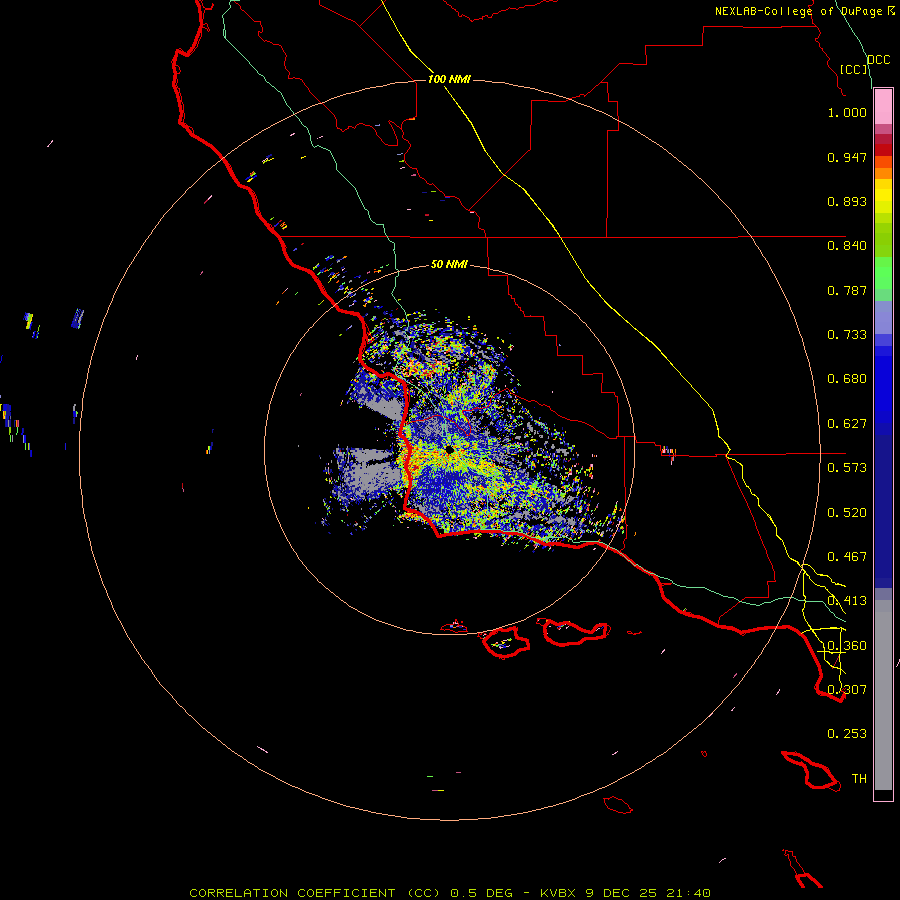Click the CORRELATION COEFFICIENT (CC) caption text

(x=315, y=893)
